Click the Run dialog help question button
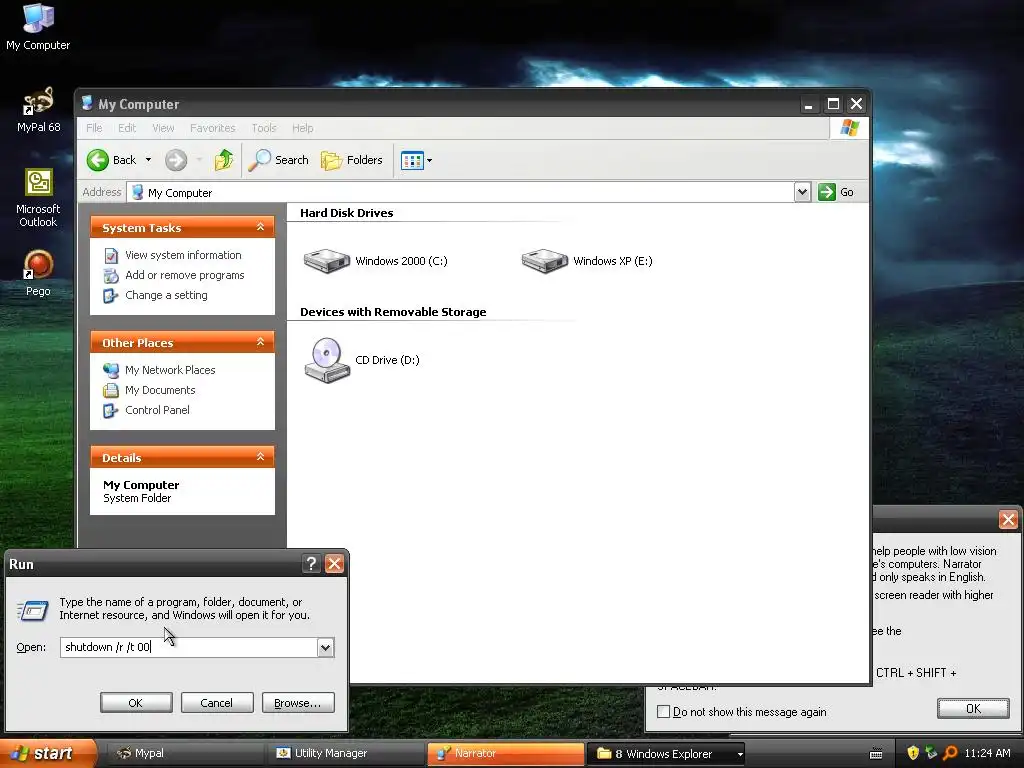Image resolution: width=1024 pixels, height=768 pixels. [312, 564]
